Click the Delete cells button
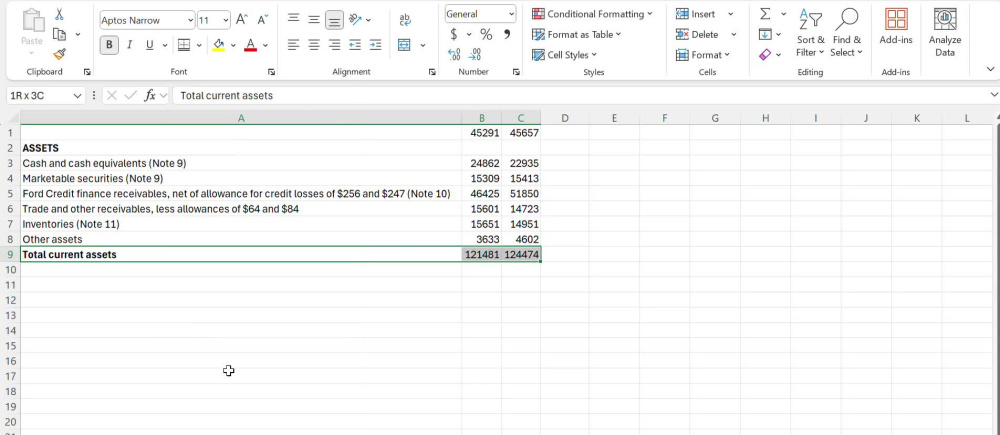The height and width of the screenshot is (435, 1000). [x=697, y=34]
